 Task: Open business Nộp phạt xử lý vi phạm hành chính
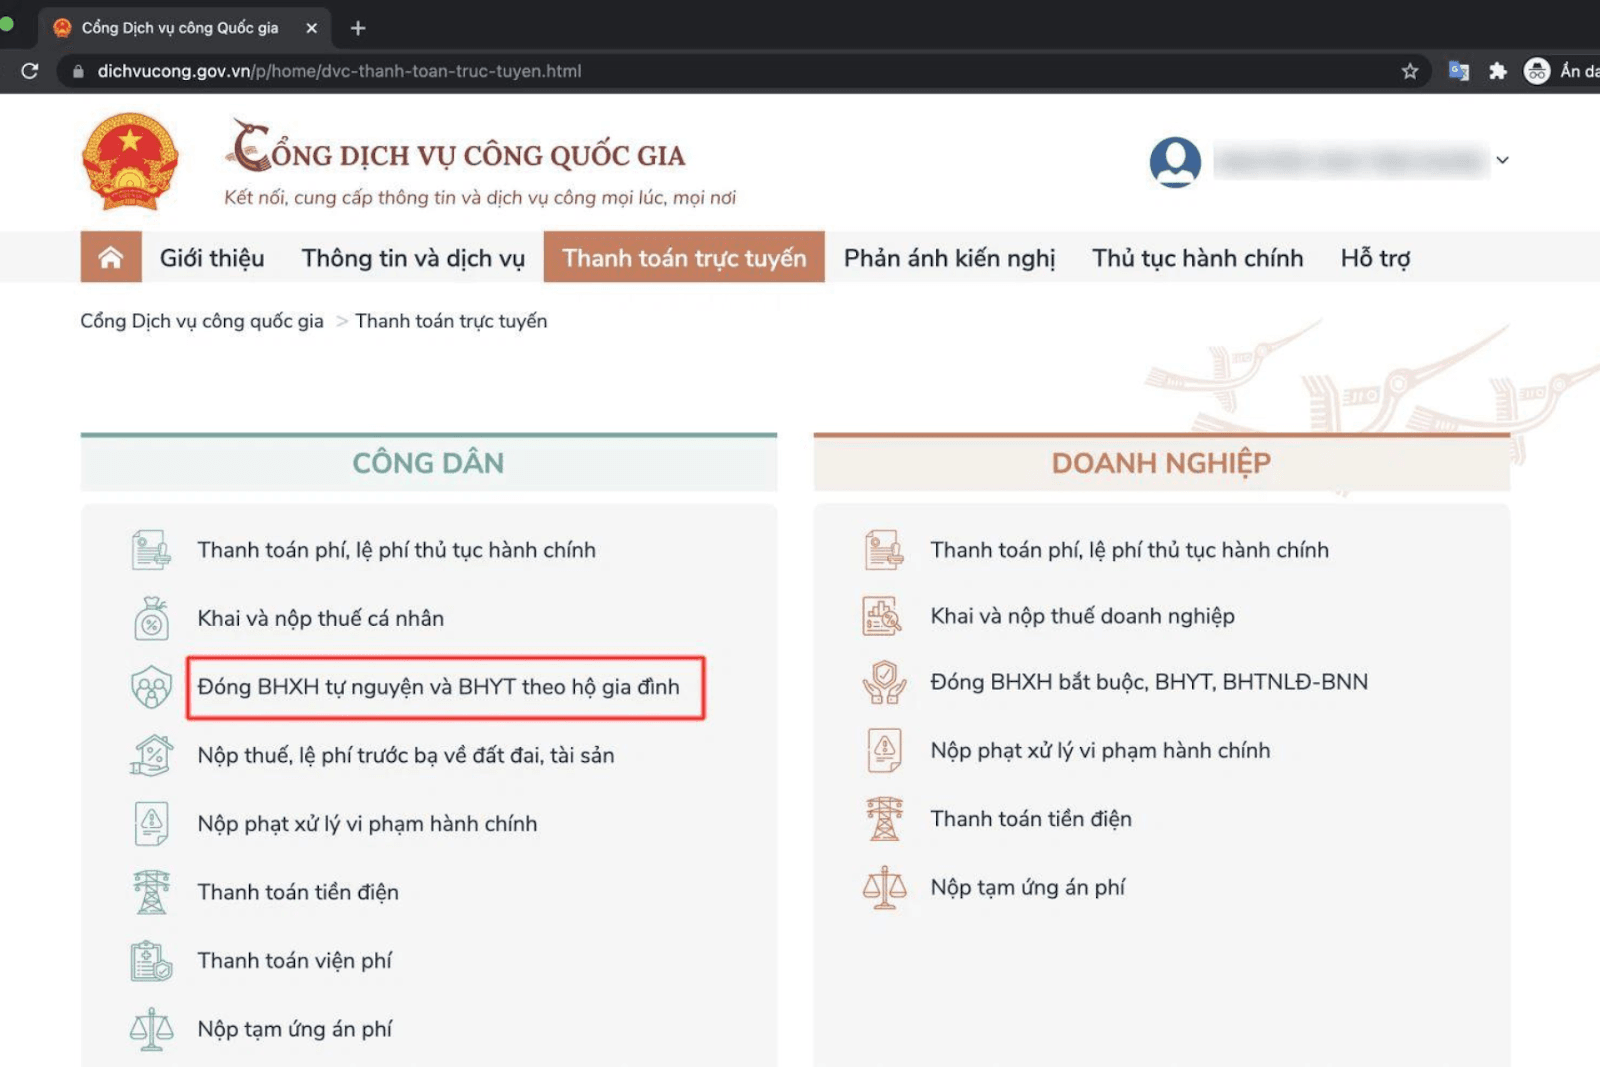point(1100,751)
